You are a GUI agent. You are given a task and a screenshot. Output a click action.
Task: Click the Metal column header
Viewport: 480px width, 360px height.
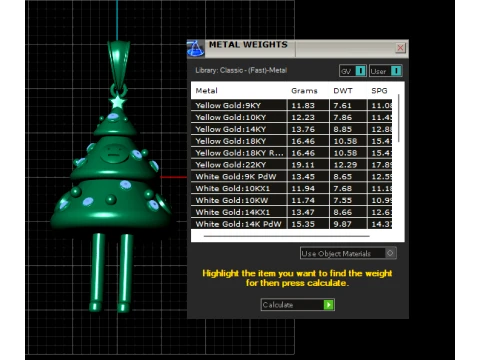206,91
